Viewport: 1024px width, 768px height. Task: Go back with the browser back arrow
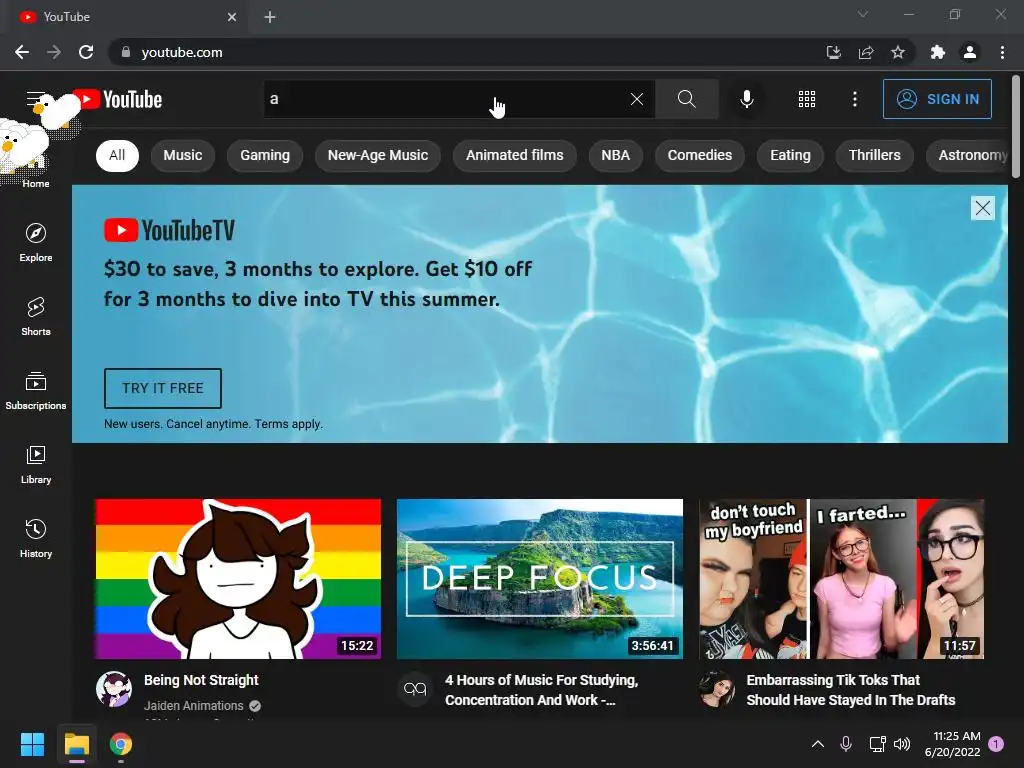click(22, 52)
